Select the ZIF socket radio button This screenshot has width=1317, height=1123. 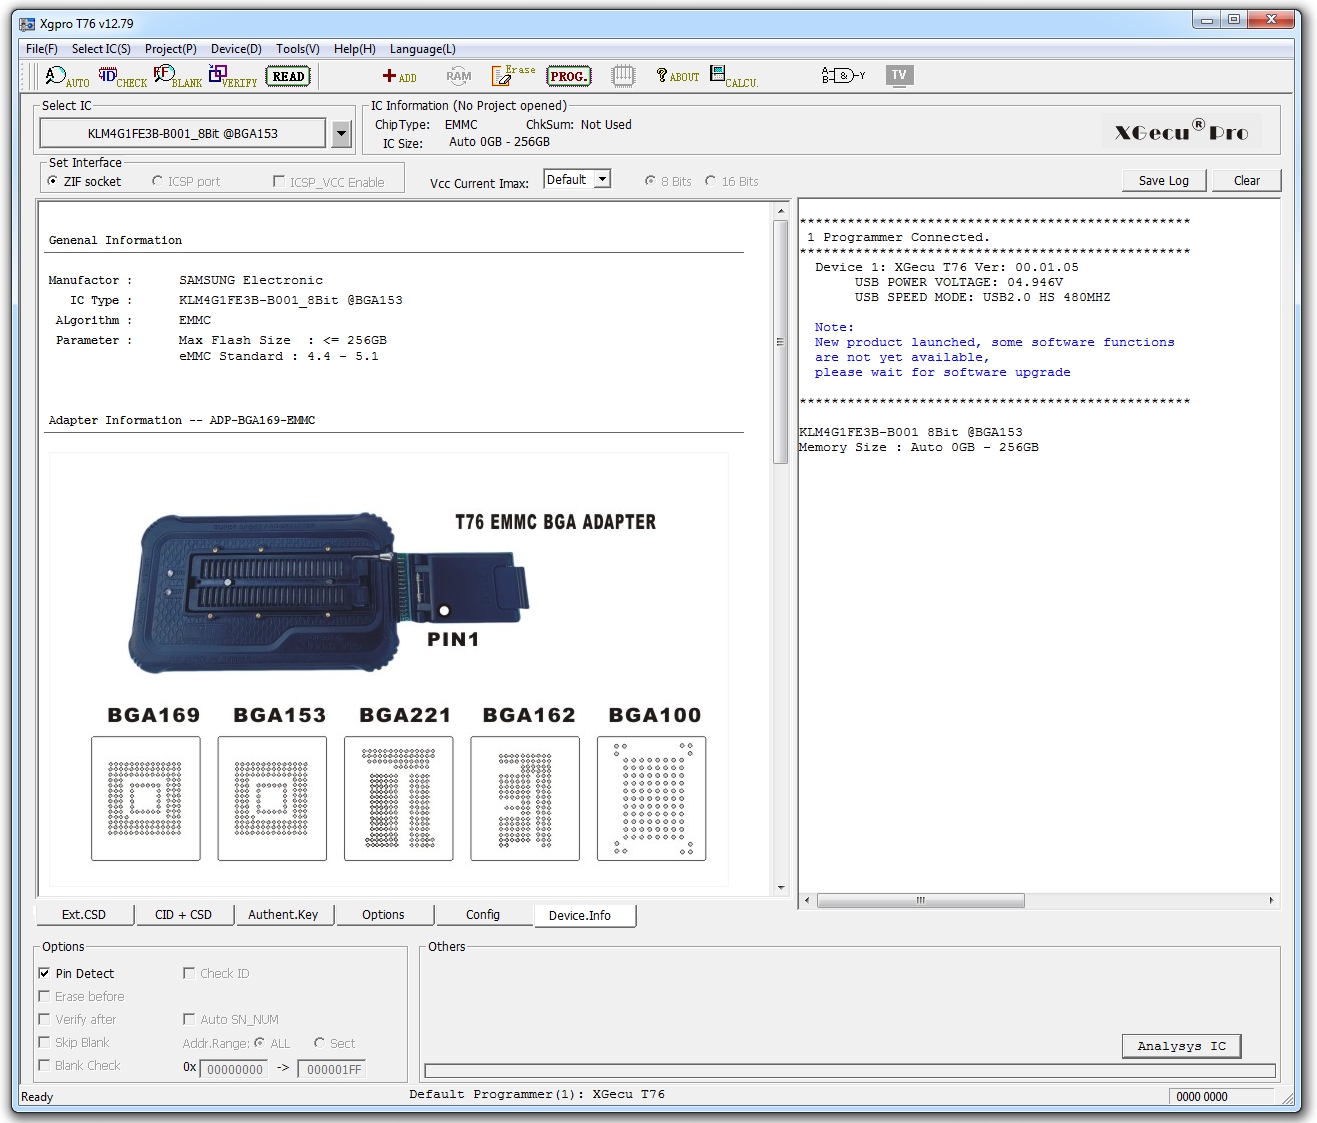53,181
